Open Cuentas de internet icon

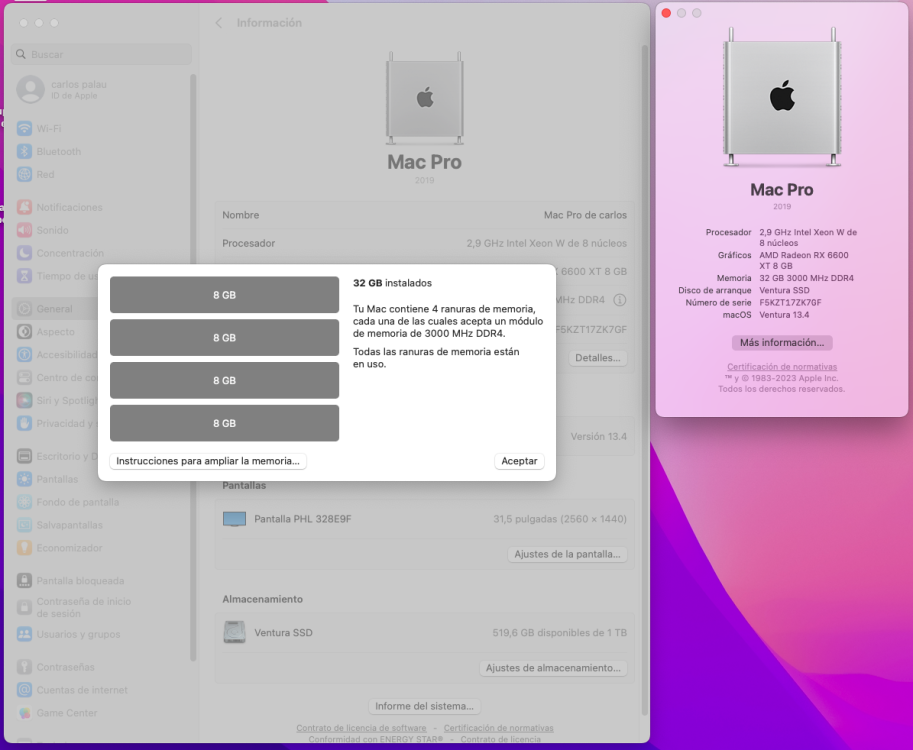pos(24,690)
